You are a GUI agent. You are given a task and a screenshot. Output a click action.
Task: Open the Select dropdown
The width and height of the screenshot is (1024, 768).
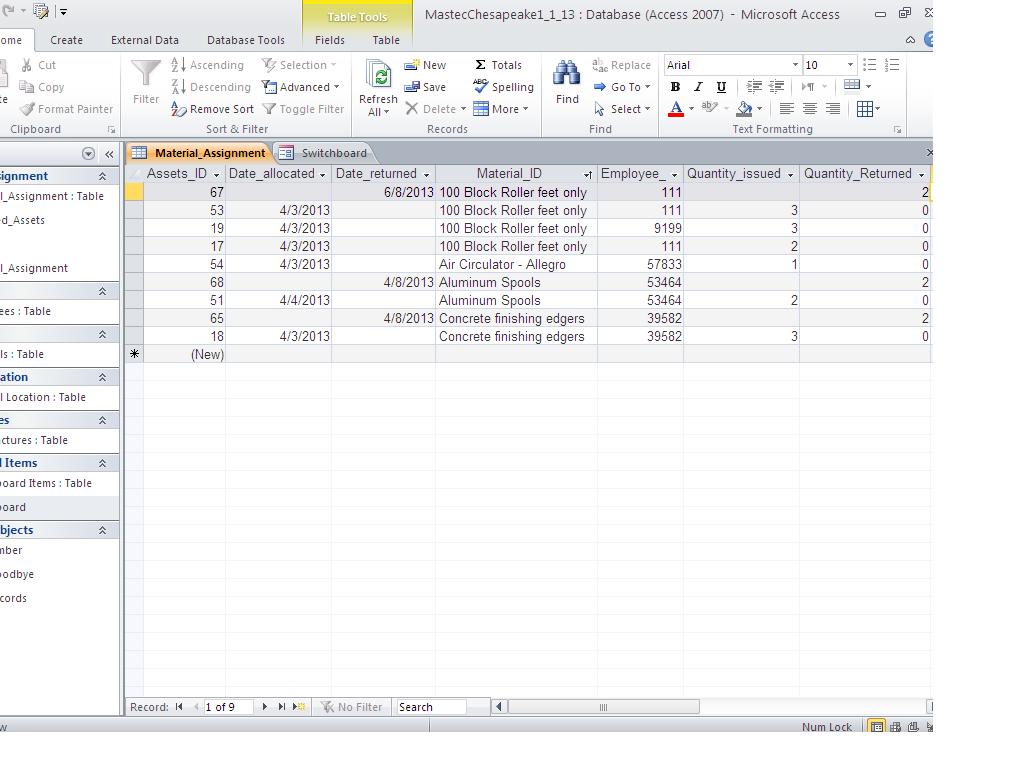point(622,109)
